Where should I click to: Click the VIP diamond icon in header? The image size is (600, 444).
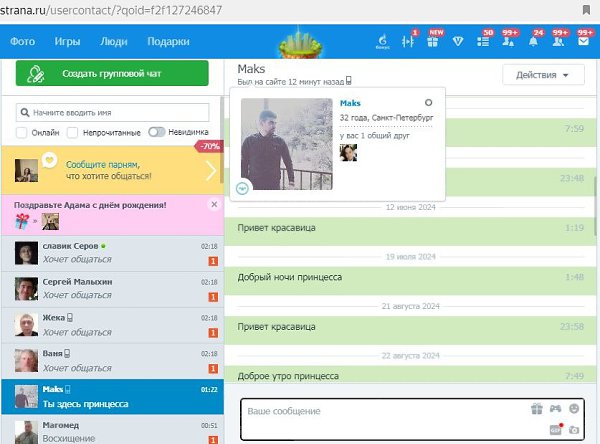click(458, 41)
